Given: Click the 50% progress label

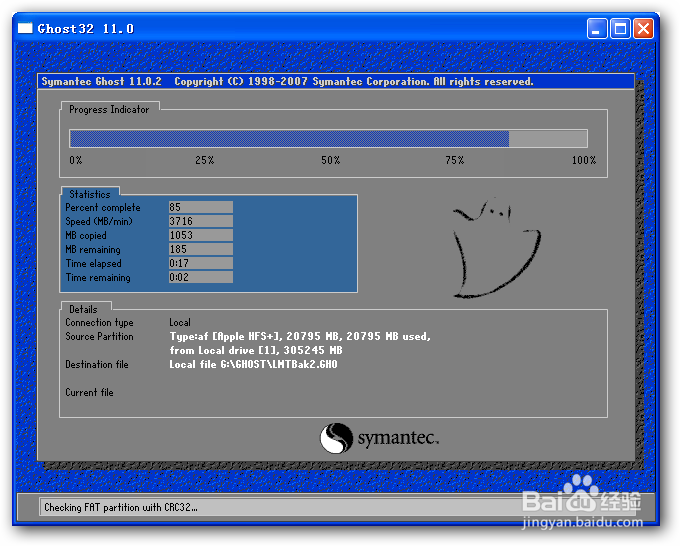Looking at the screenshot, I should pyautogui.click(x=330, y=160).
